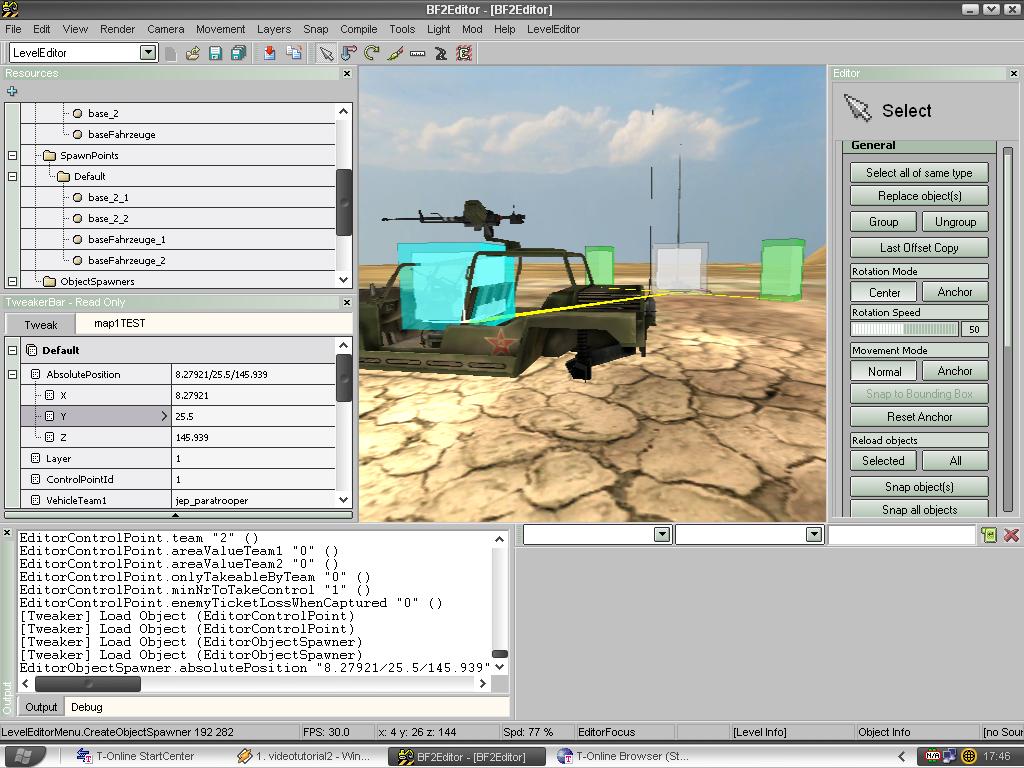
Task: Open the second empty console dropdown
Action: click(814, 535)
